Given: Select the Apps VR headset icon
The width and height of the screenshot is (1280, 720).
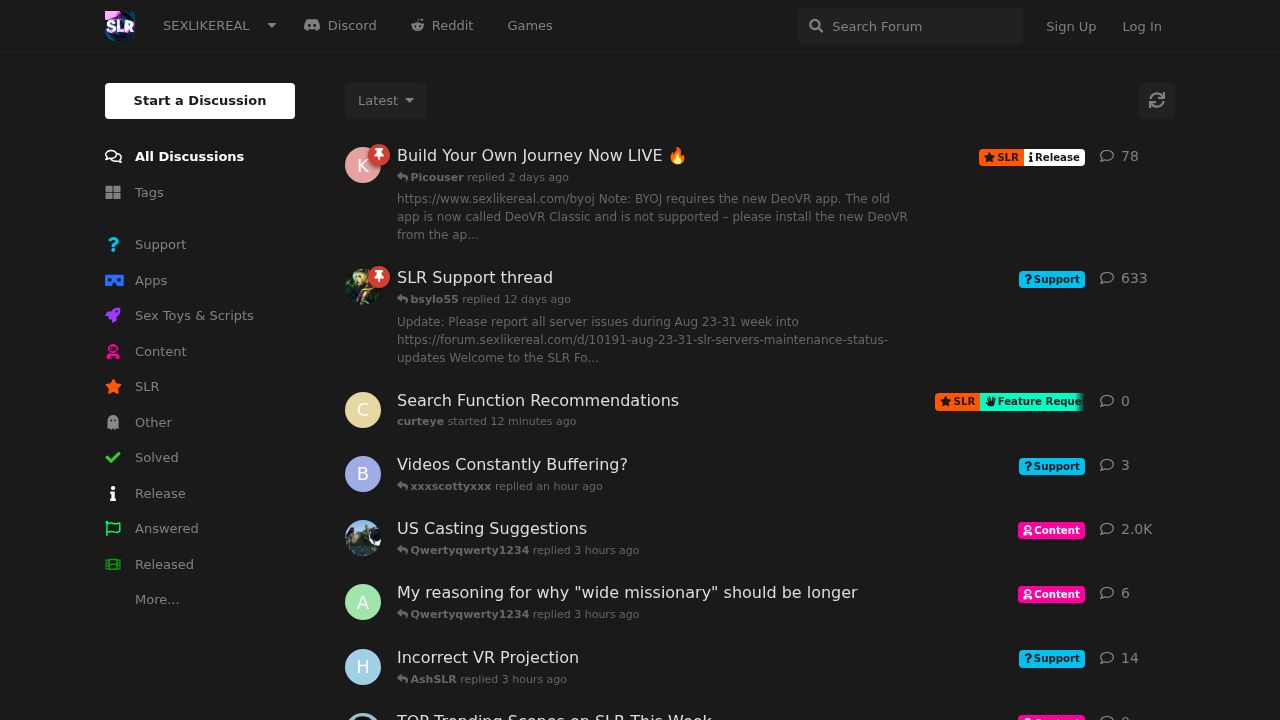Looking at the screenshot, I should [114, 281].
